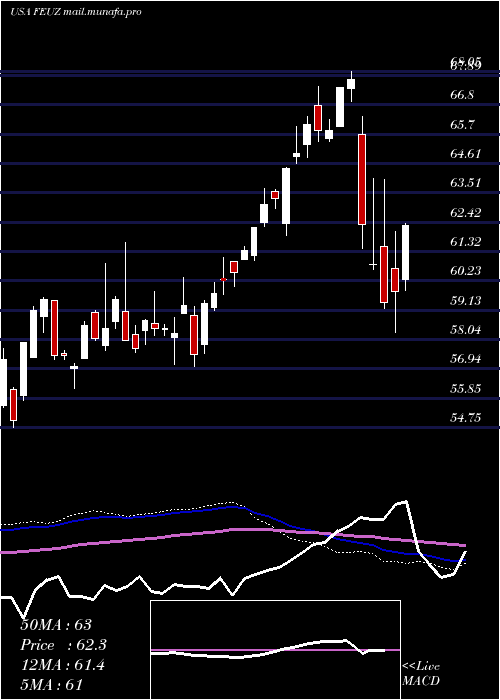Click the tall red candle after the peak
The image size is (500, 700).
362,179
